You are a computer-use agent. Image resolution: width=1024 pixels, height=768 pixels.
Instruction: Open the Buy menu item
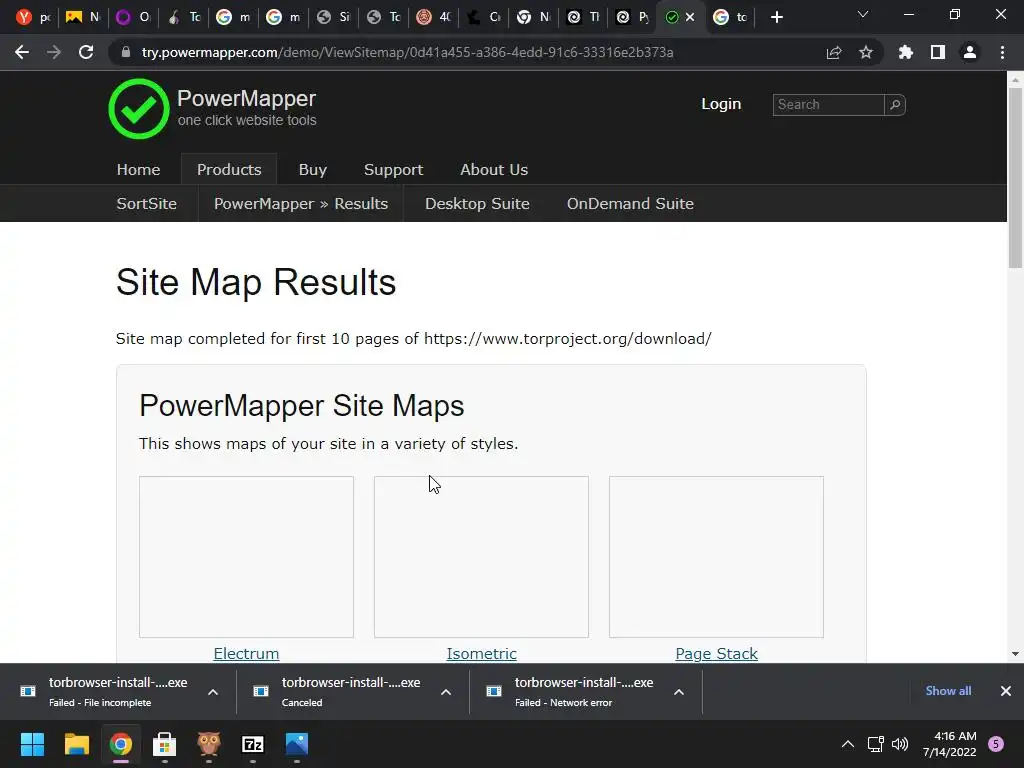(x=313, y=169)
